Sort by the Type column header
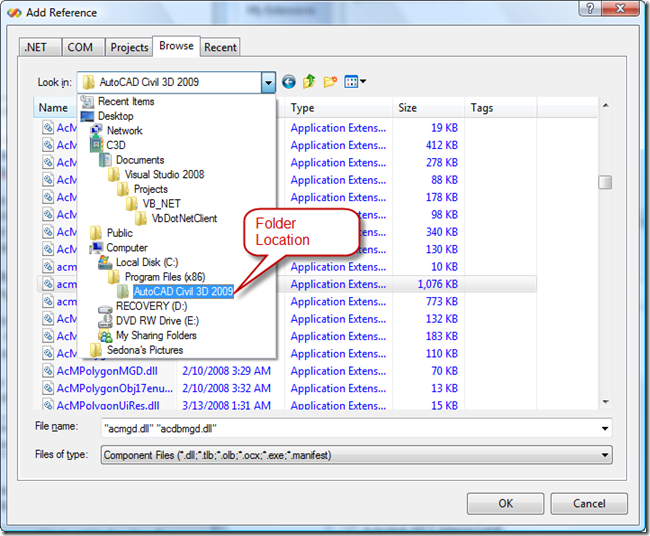 tap(338, 108)
